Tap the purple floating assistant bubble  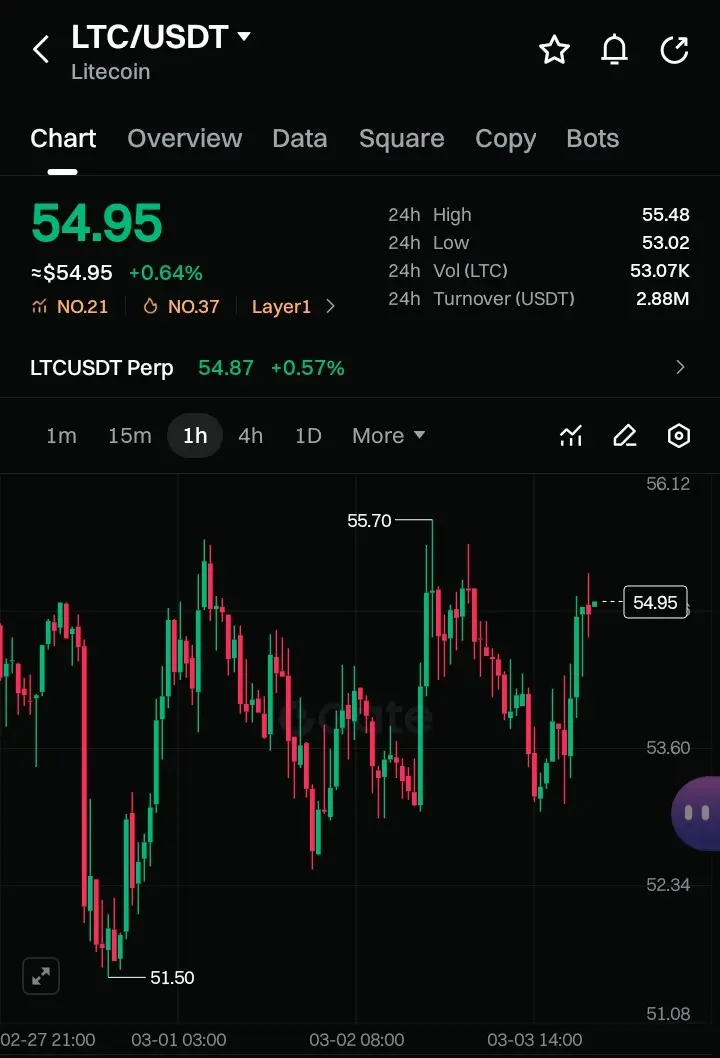(x=696, y=813)
